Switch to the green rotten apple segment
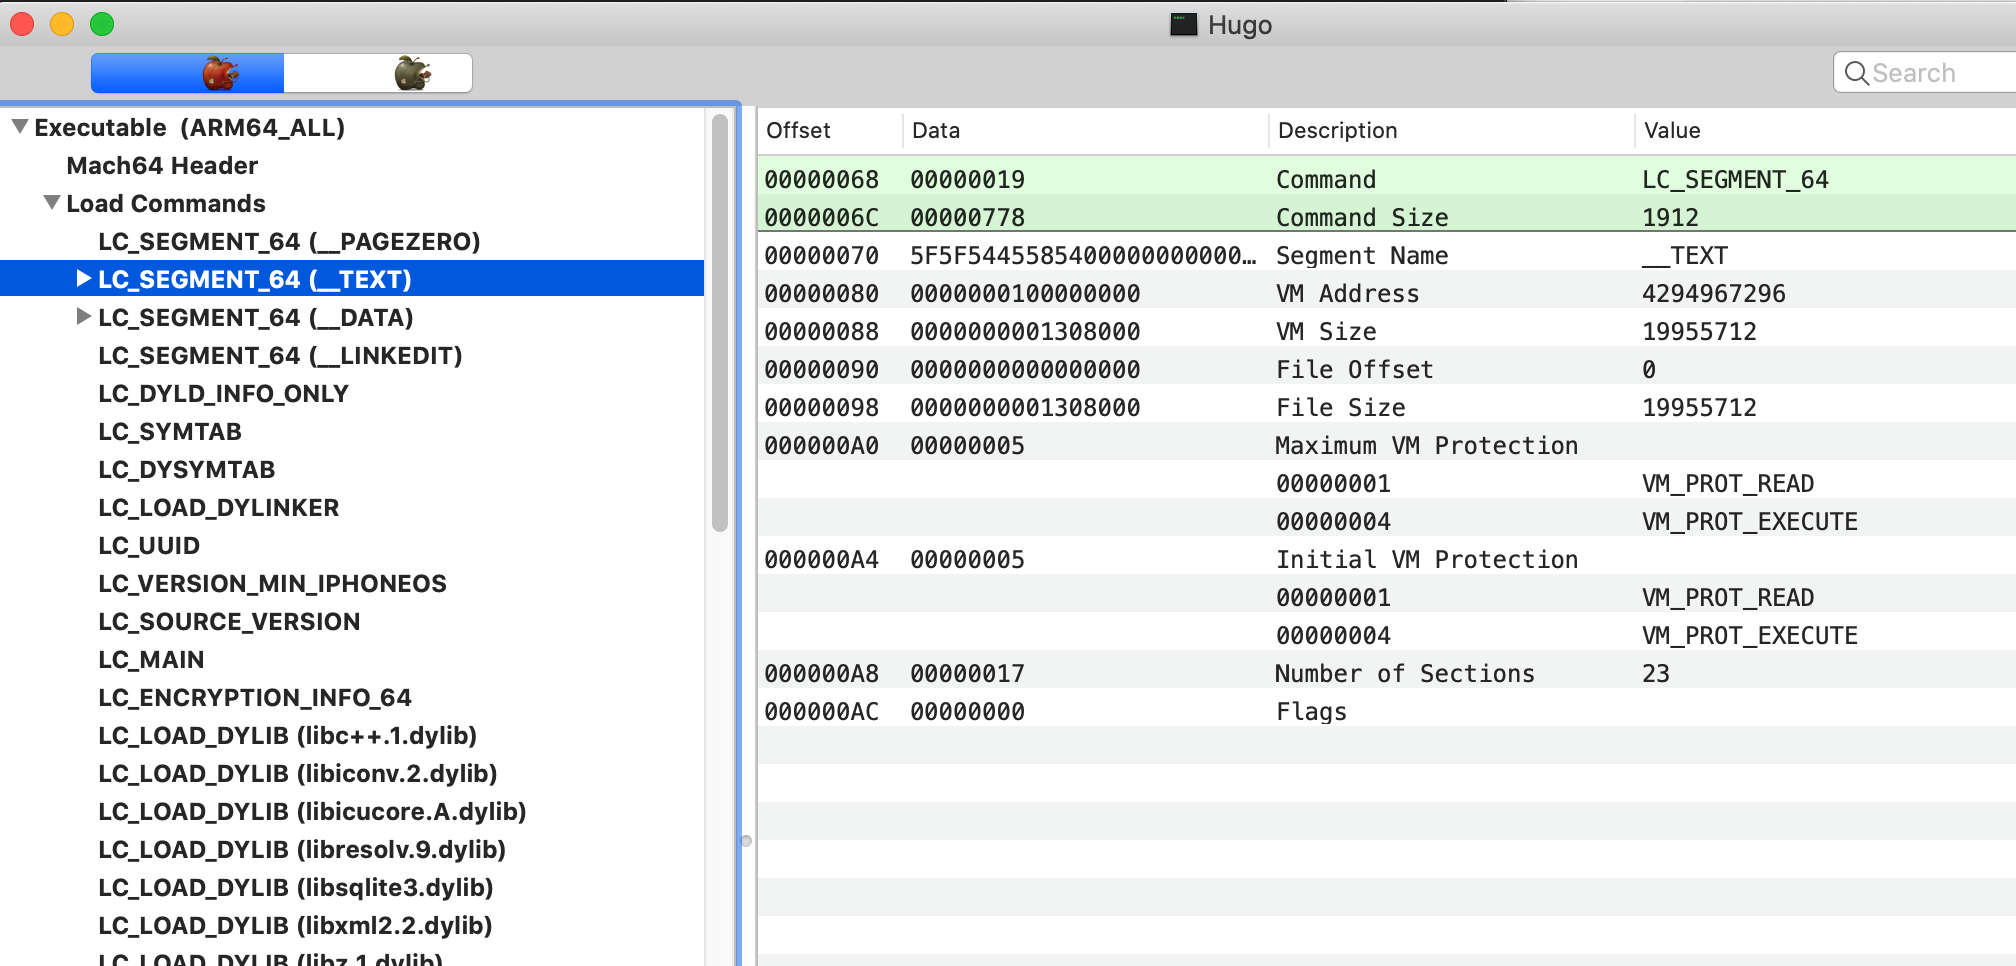The width and height of the screenshot is (2016, 966). point(378,73)
